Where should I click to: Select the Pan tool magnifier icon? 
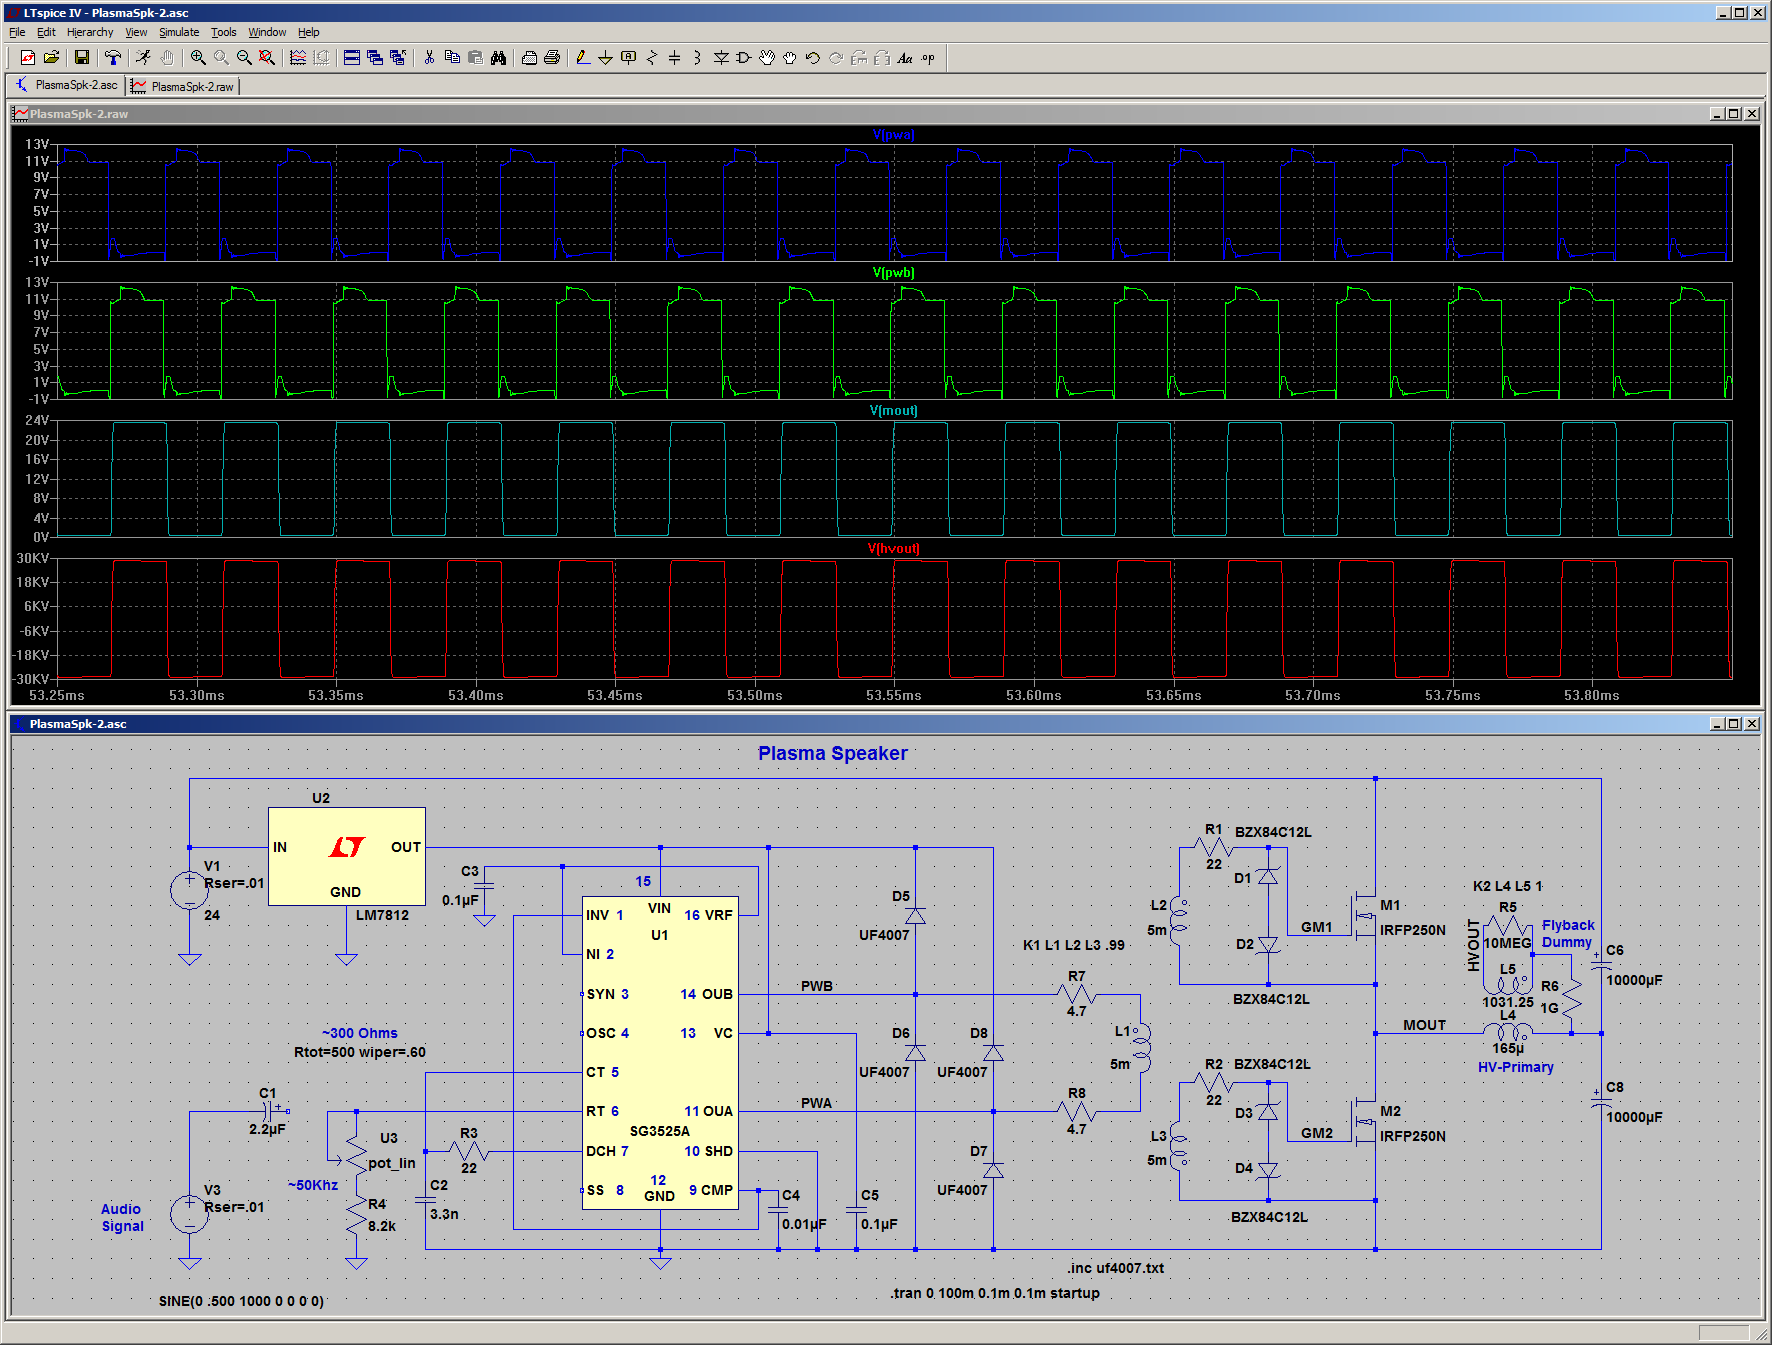pyautogui.click(x=221, y=58)
